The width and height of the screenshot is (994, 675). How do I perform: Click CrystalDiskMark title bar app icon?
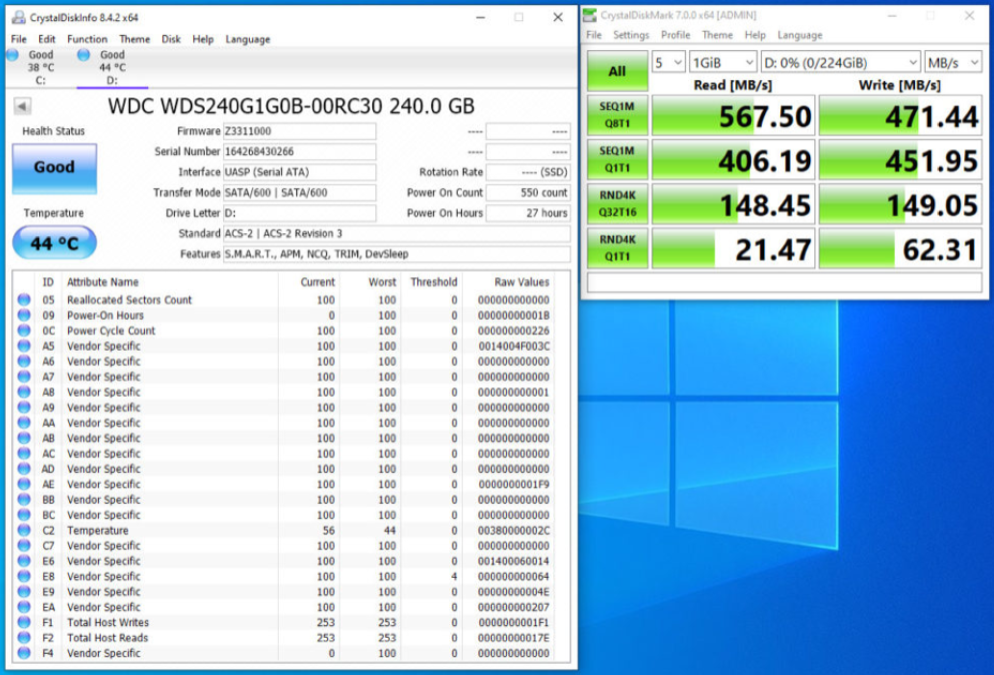click(590, 15)
